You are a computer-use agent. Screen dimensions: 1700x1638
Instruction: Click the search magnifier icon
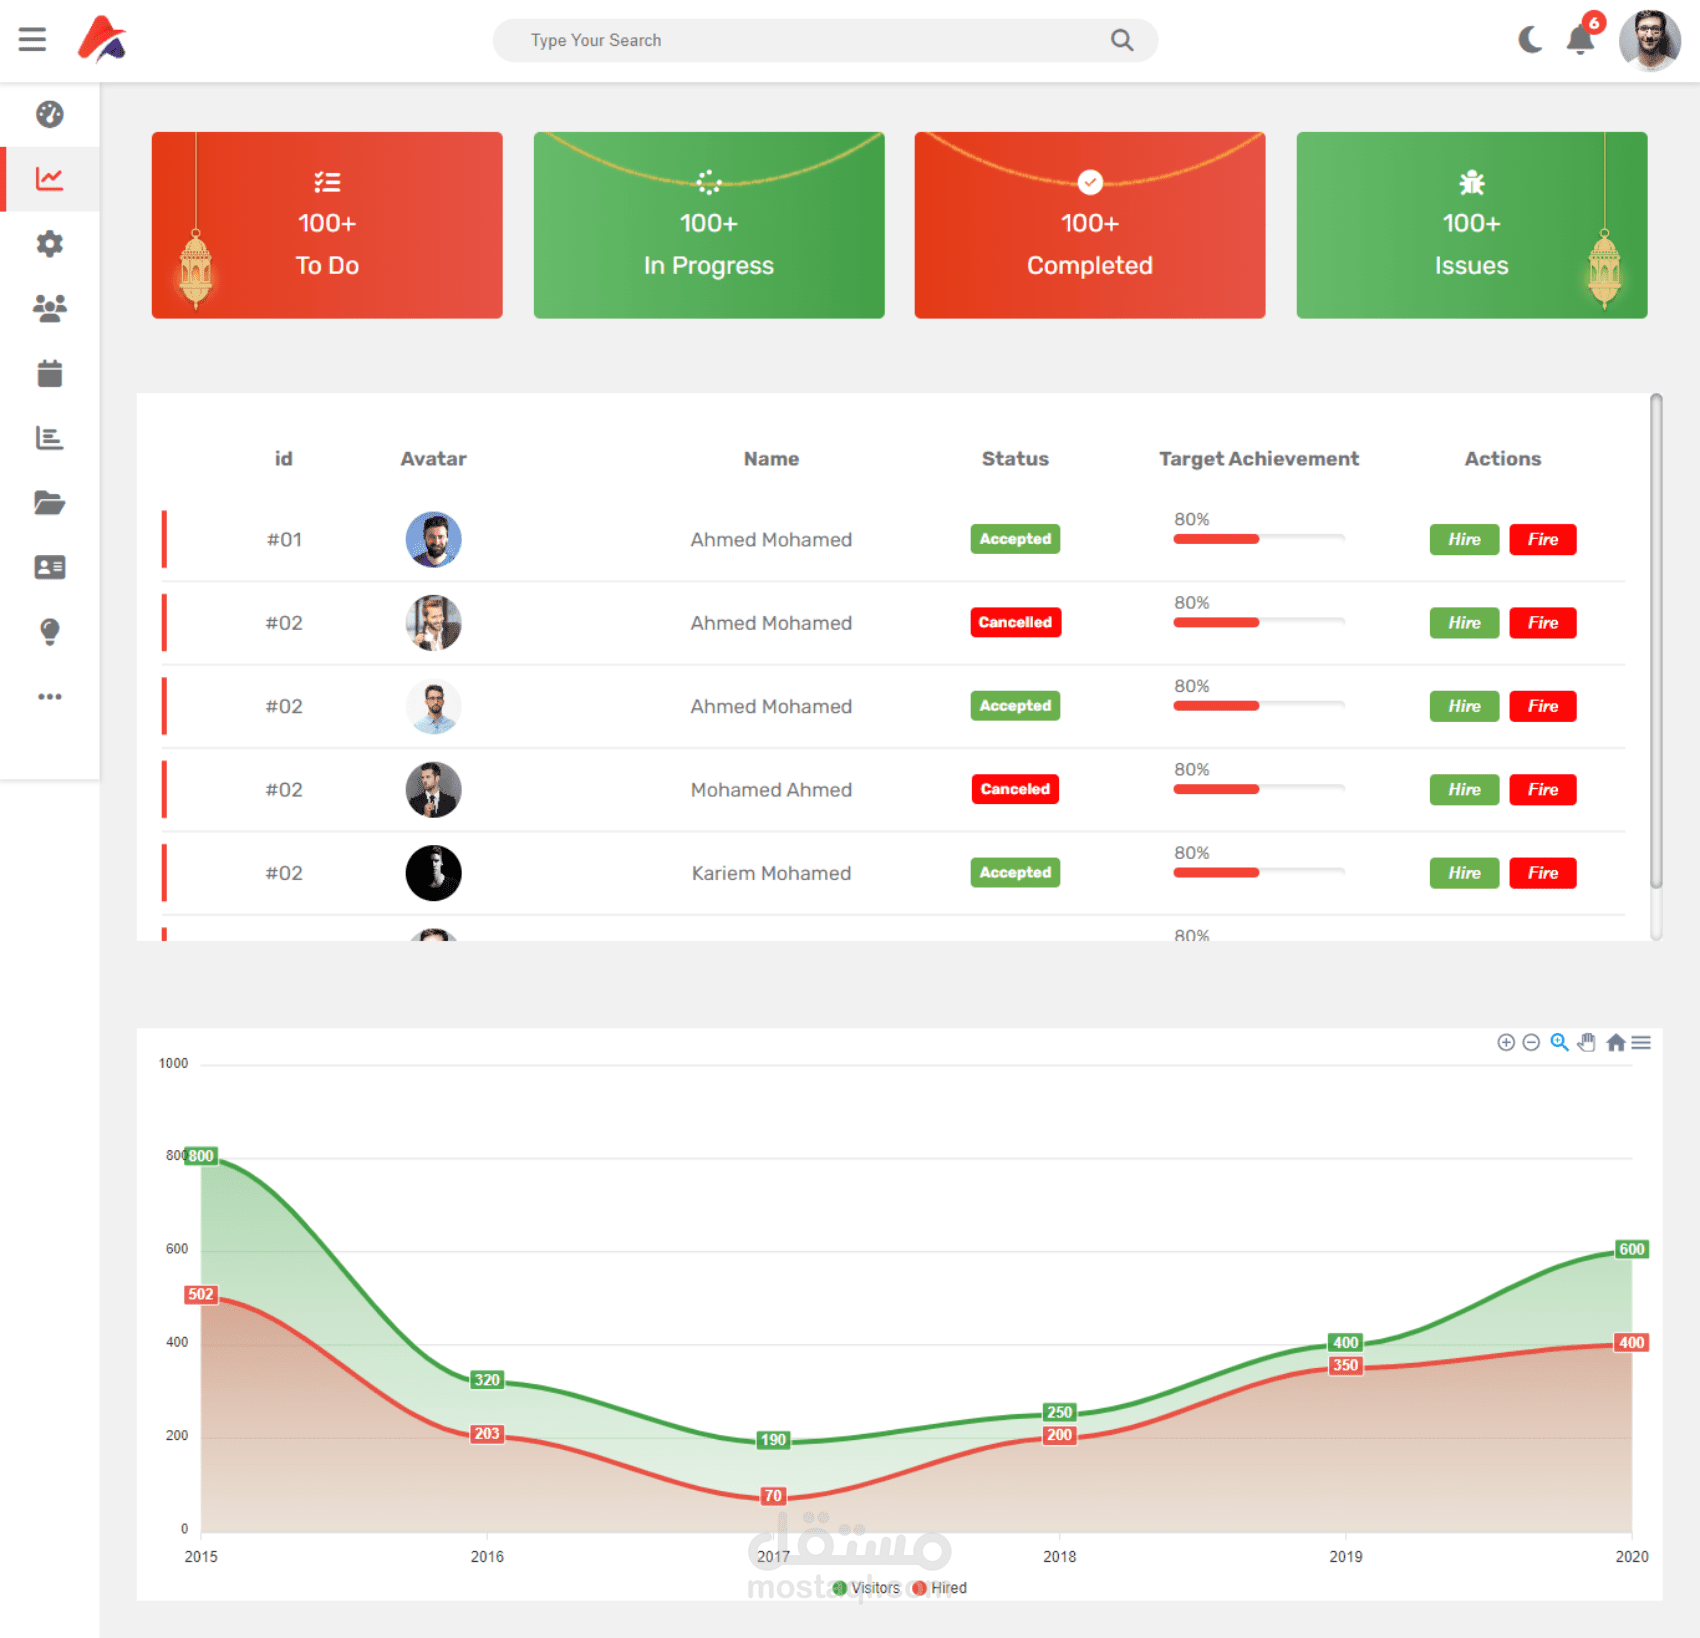pos(1122,40)
